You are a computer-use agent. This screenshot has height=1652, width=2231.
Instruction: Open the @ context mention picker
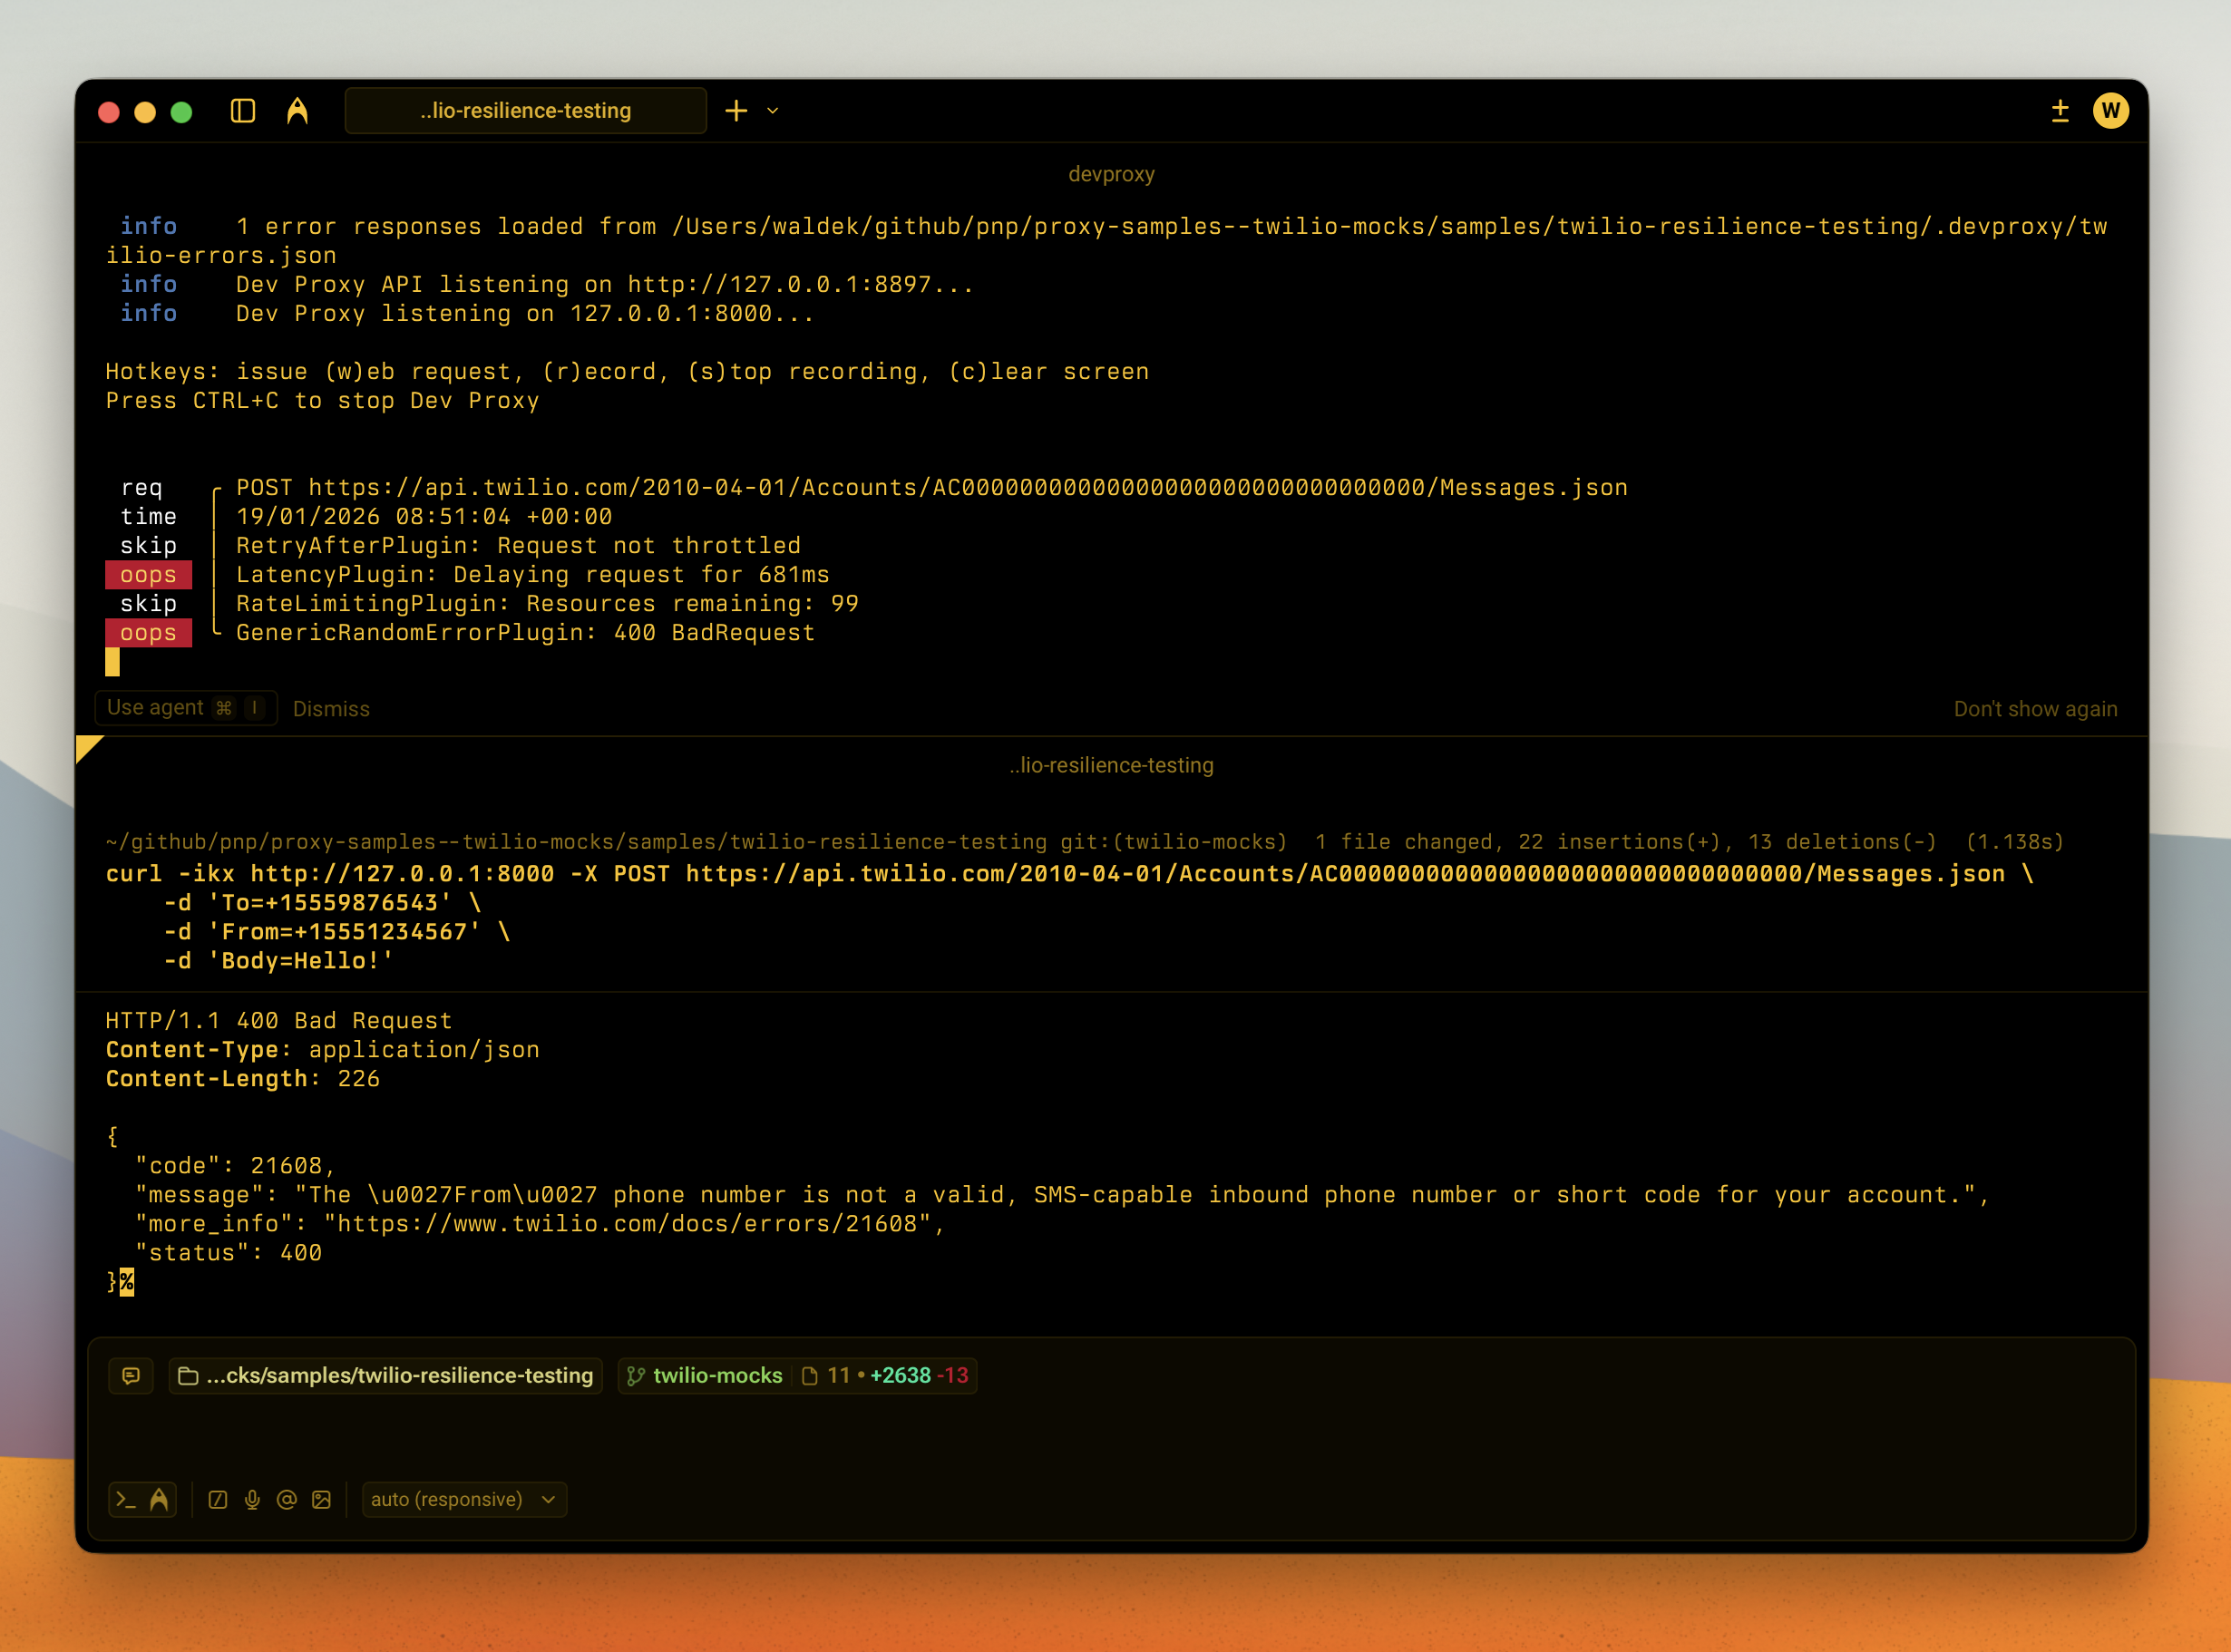click(x=287, y=1499)
